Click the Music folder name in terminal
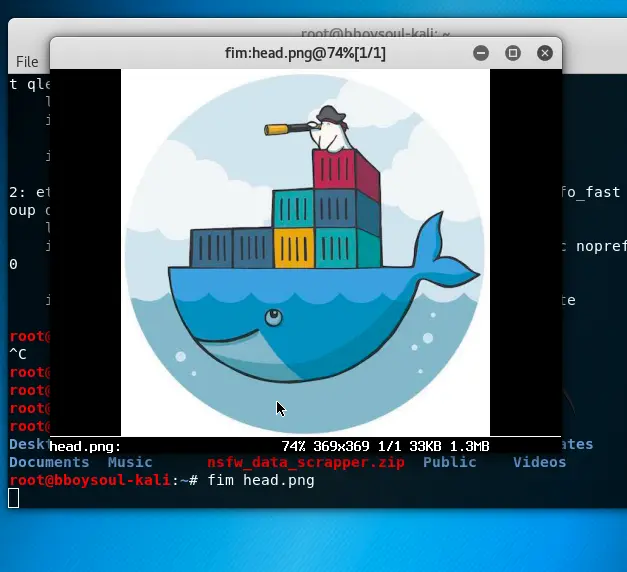The image size is (627, 572). pyautogui.click(x=130, y=462)
